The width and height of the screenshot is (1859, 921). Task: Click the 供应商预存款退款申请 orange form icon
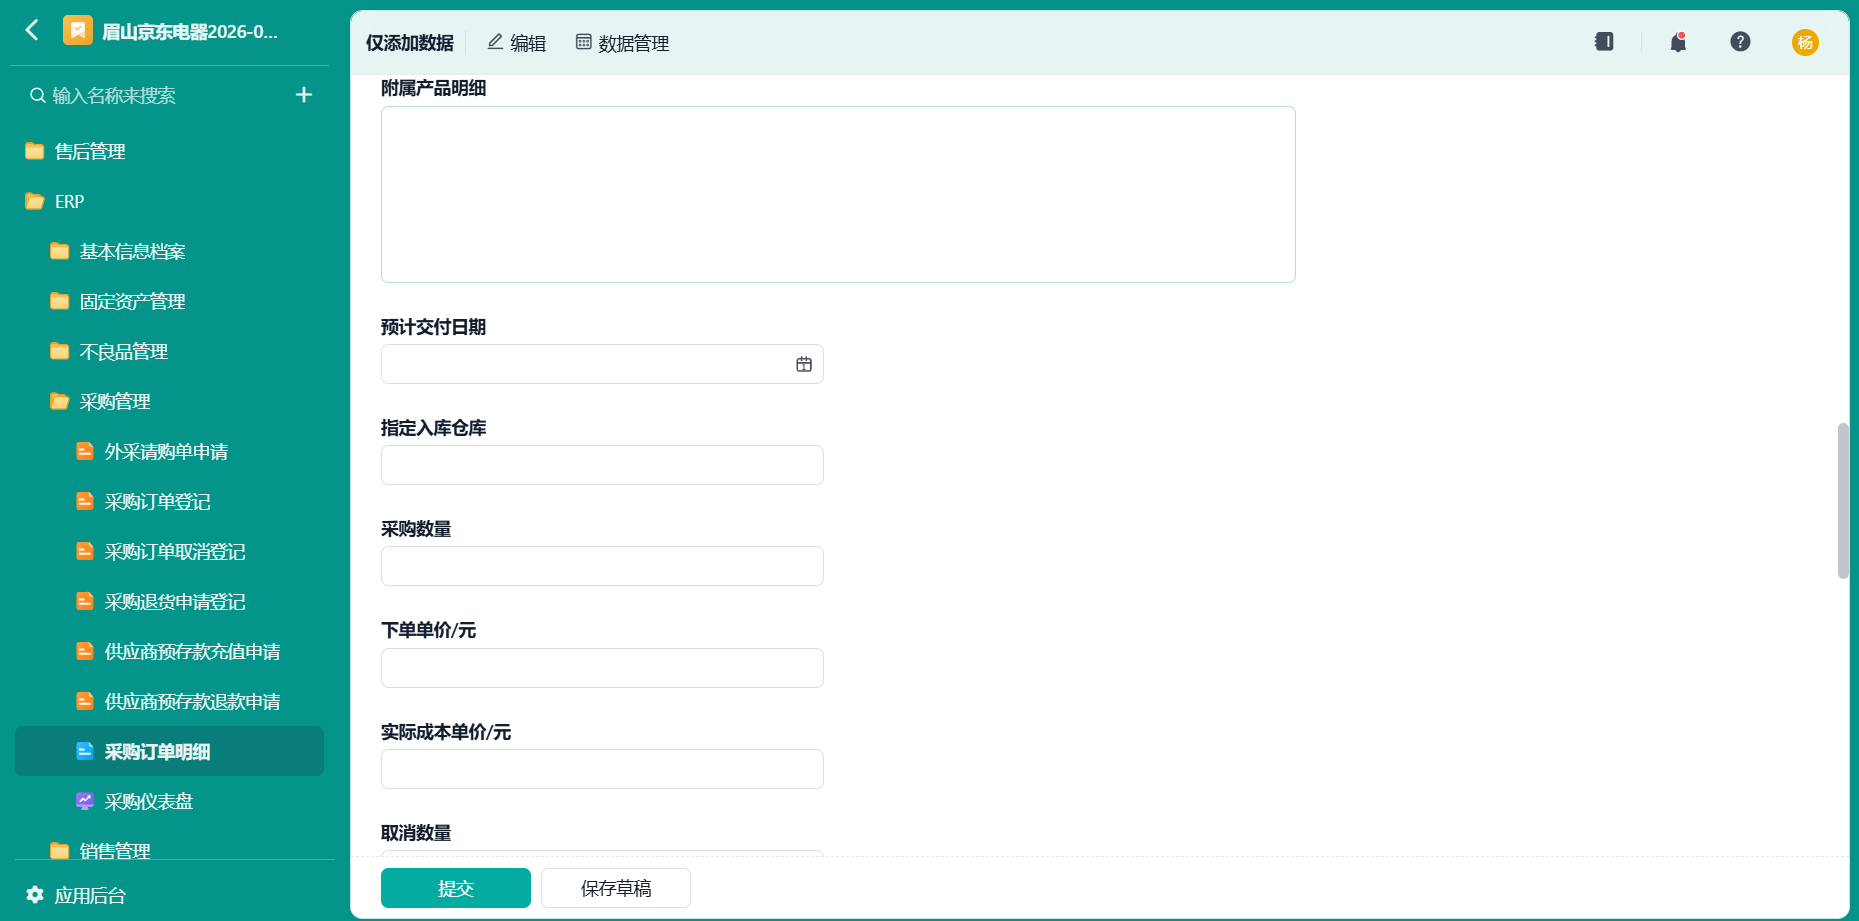(x=85, y=701)
